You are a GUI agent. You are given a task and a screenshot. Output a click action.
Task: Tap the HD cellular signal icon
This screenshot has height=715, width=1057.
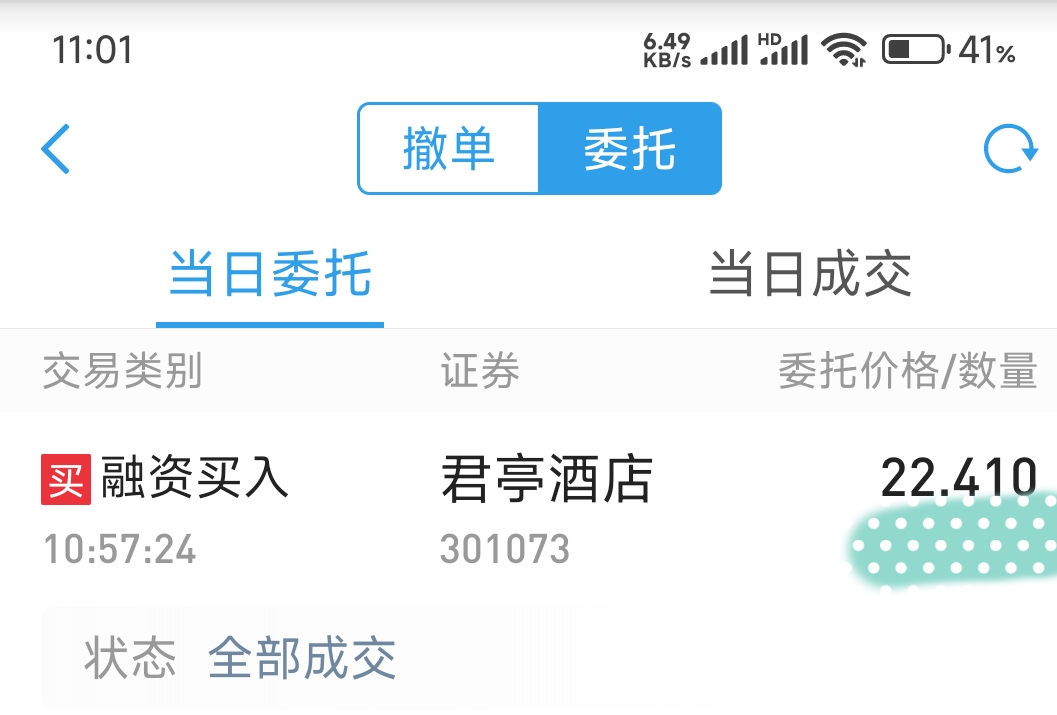783,49
